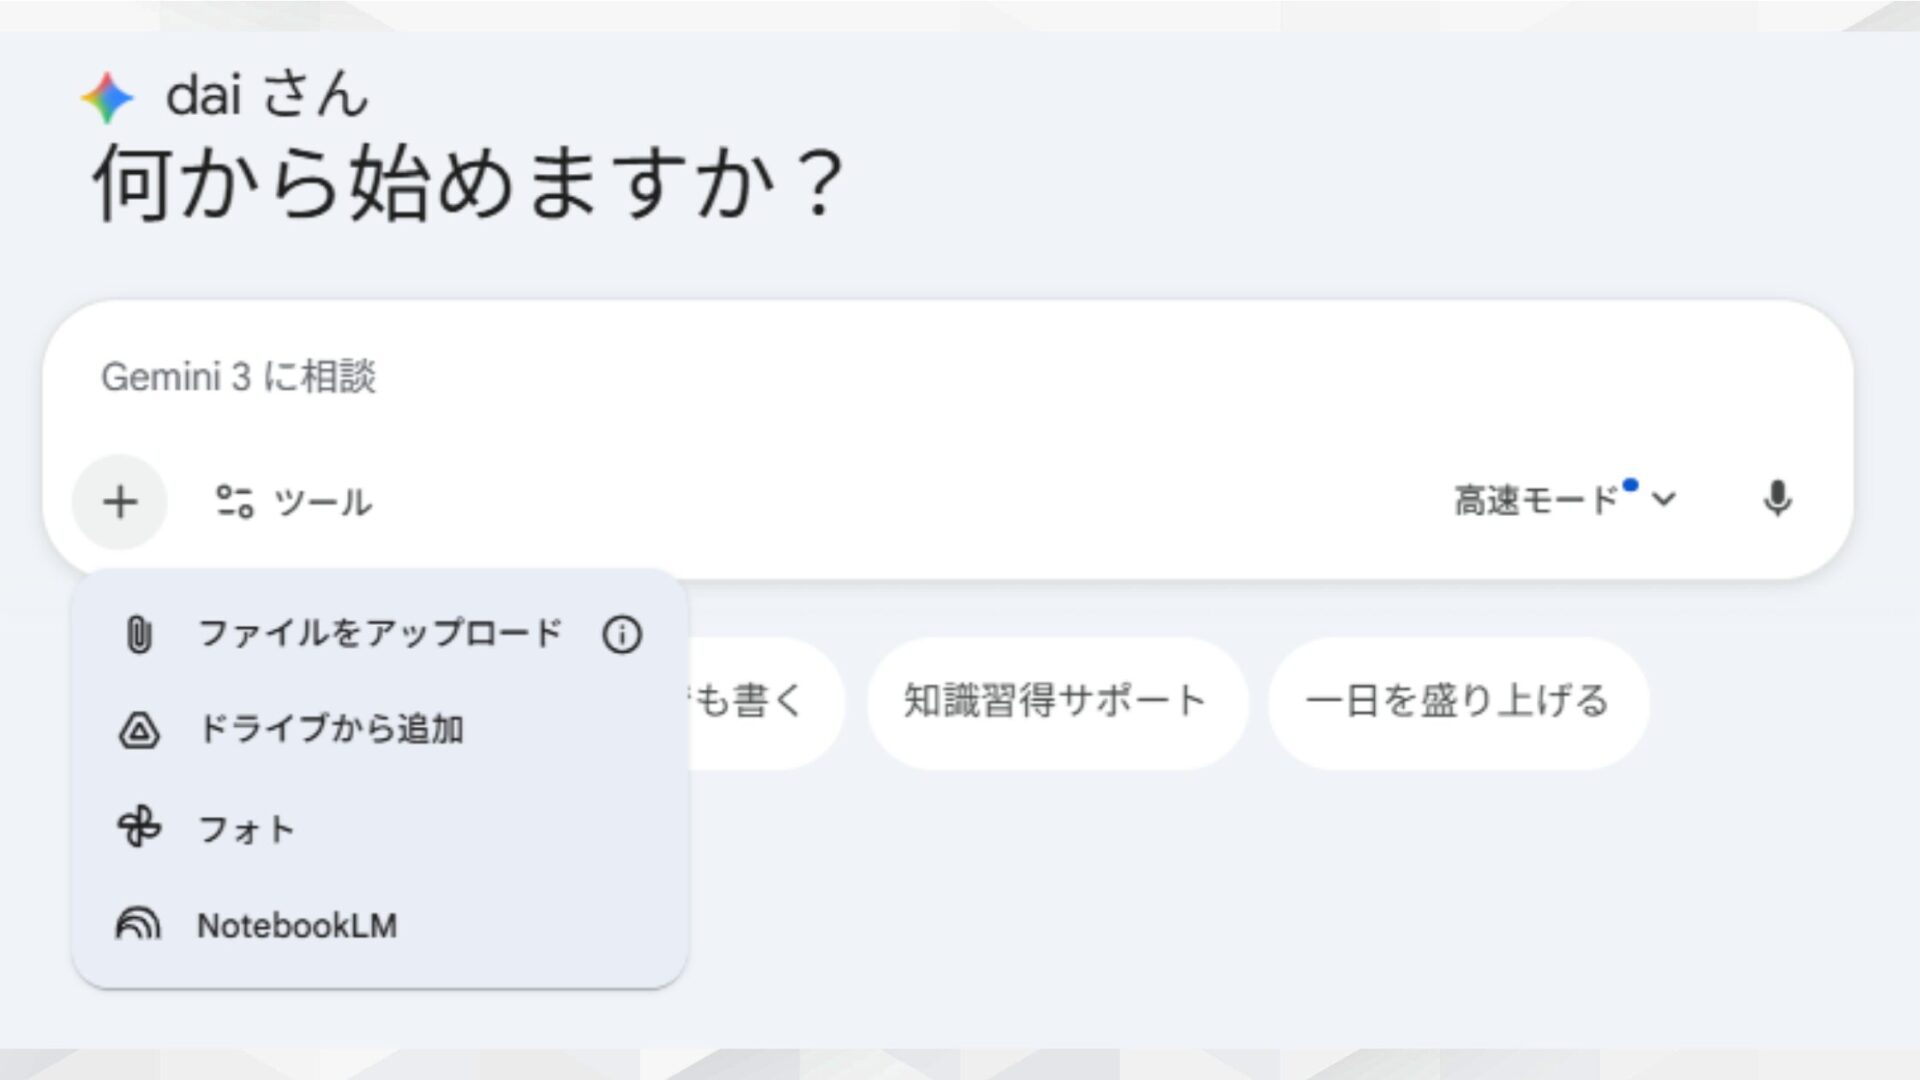Click the Gemini sparkle logo
Image resolution: width=1920 pixels, height=1080 pixels.
coord(105,95)
